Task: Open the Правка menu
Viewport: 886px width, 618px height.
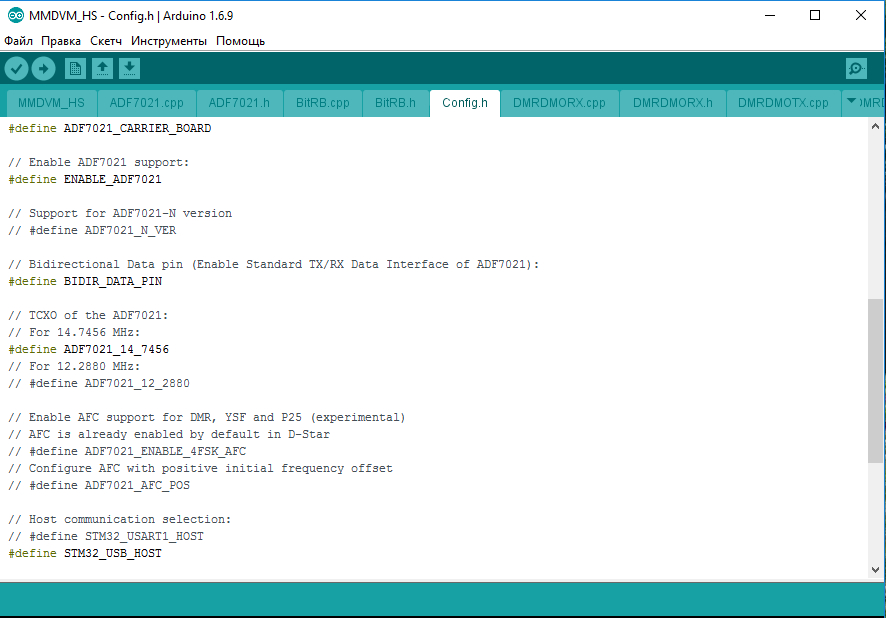Action: pos(61,41)
